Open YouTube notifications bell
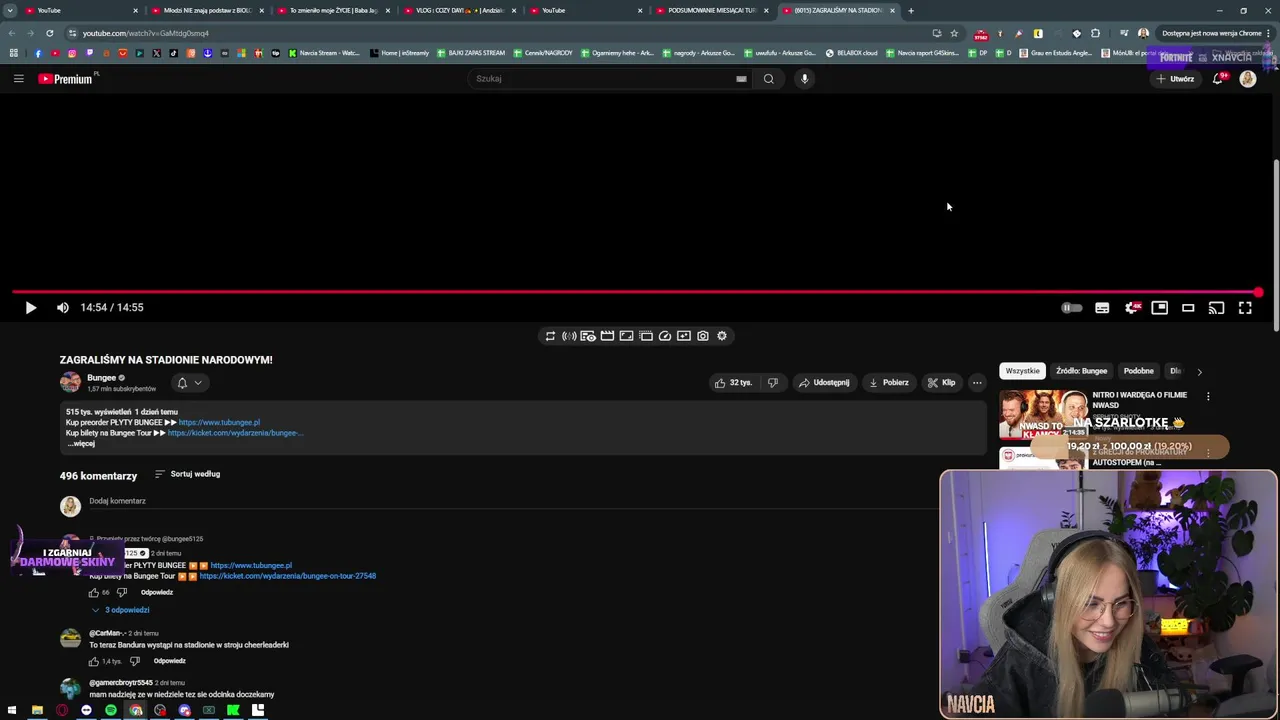The width and height of the screenshot is (1280, 720). point(1218,79)
